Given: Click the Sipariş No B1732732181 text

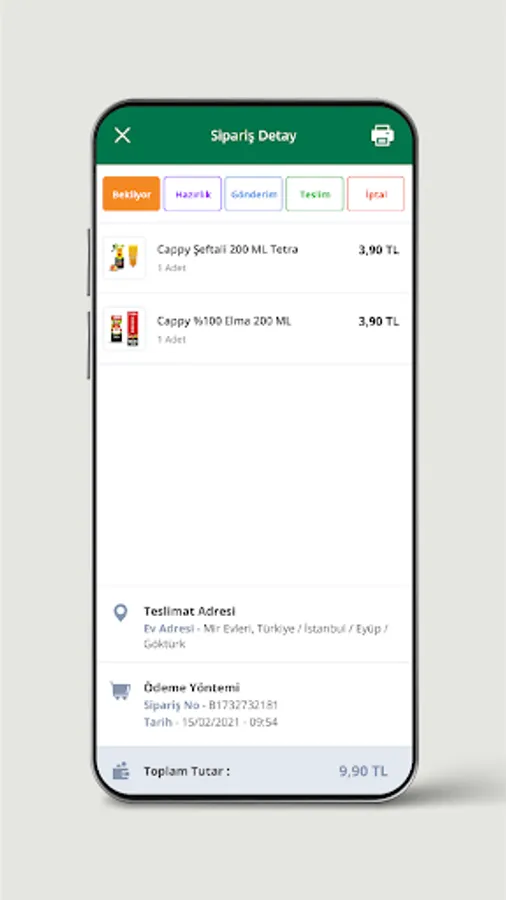Looking at the screenshot, I should [211, 705].
